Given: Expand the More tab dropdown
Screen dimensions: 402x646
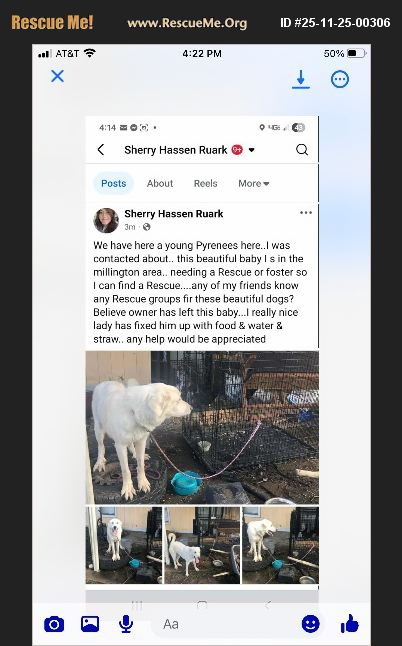Looking at the screenshot, I should point(254,183).
